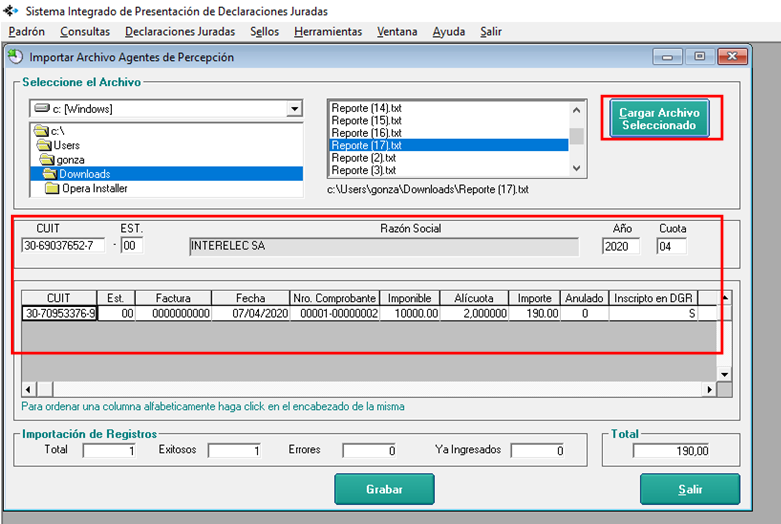Click the Salir button
781x524 pixels.
(689, 488)
